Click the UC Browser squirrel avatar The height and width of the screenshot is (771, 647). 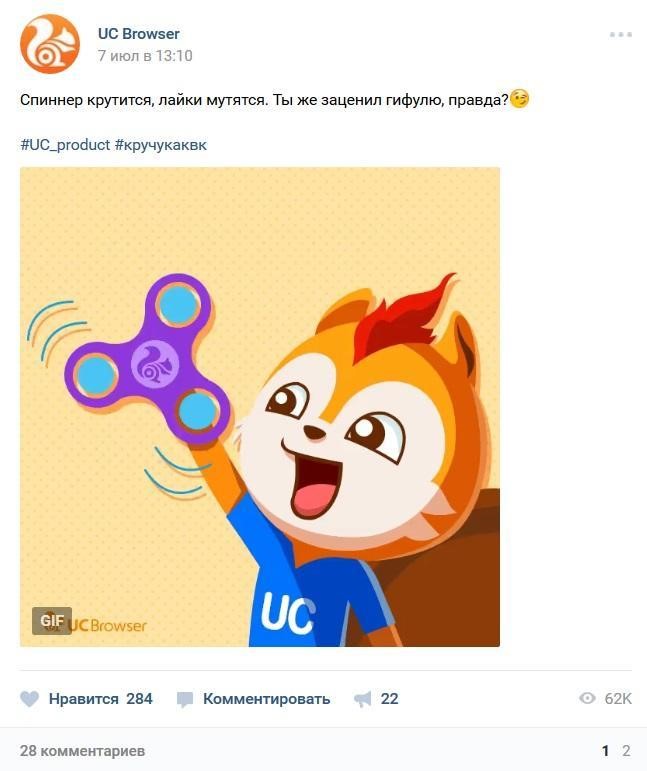pyautogui.click(x=50, y=44)
